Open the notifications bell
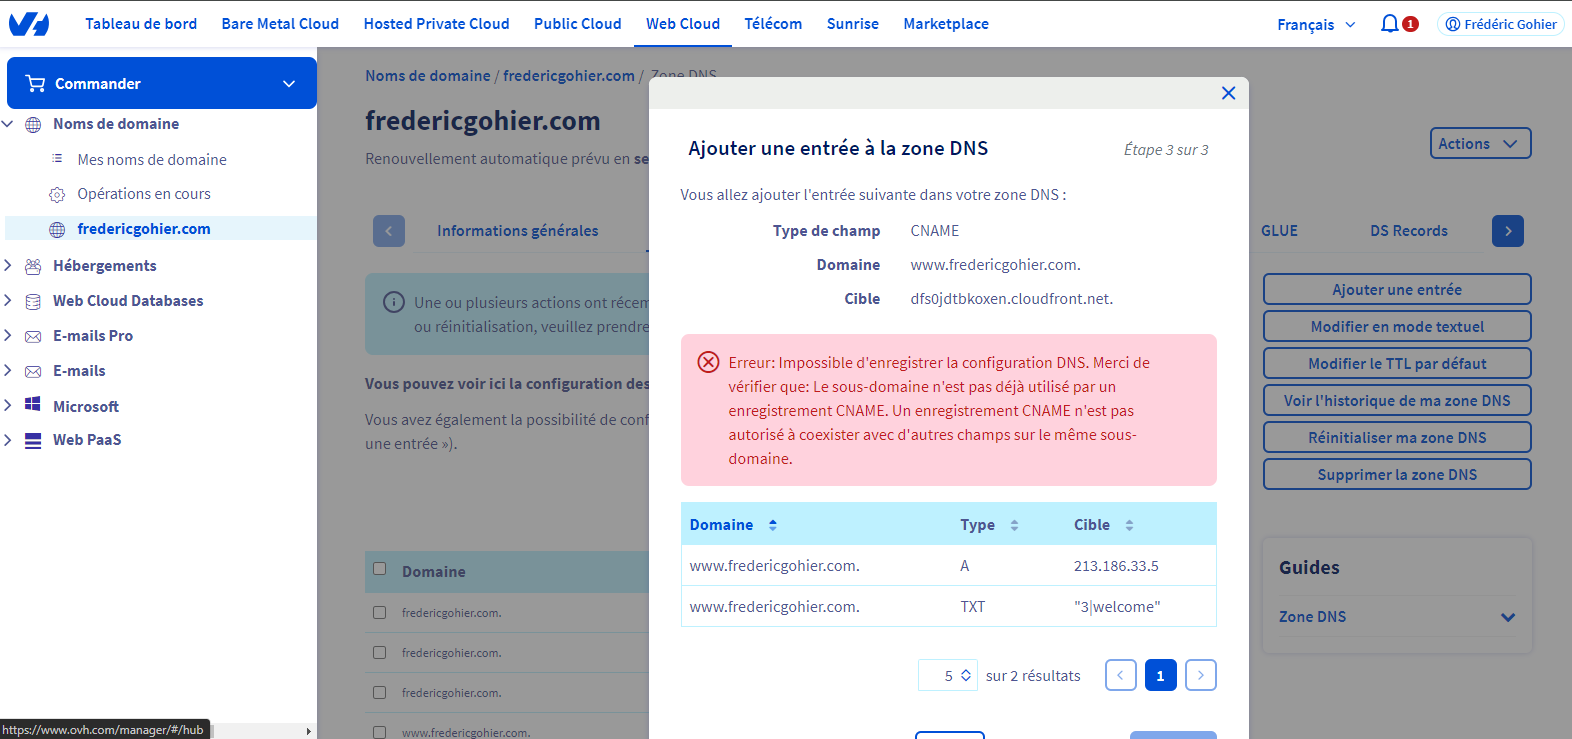This screenshot has width=1572, height=739. (1389, 24)
